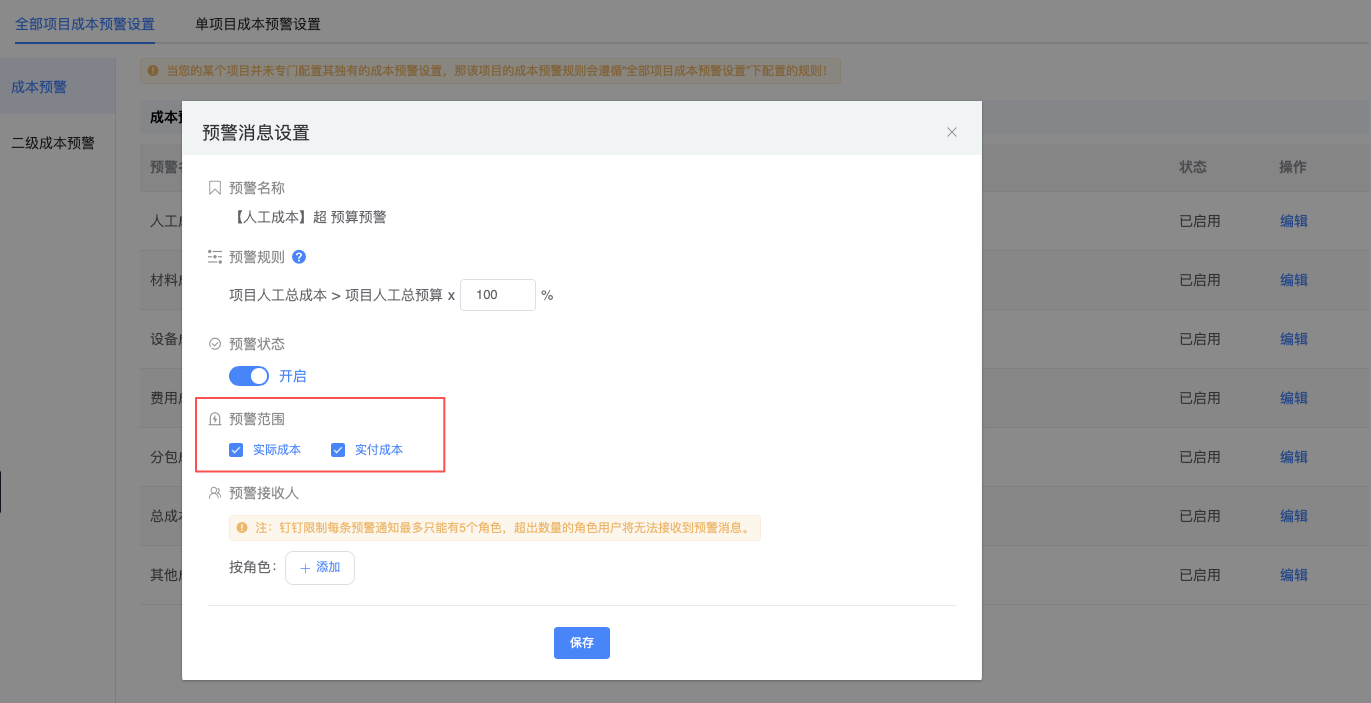
Task: Click the sliders icon next to 预警规则
Action: coord(214,257)
